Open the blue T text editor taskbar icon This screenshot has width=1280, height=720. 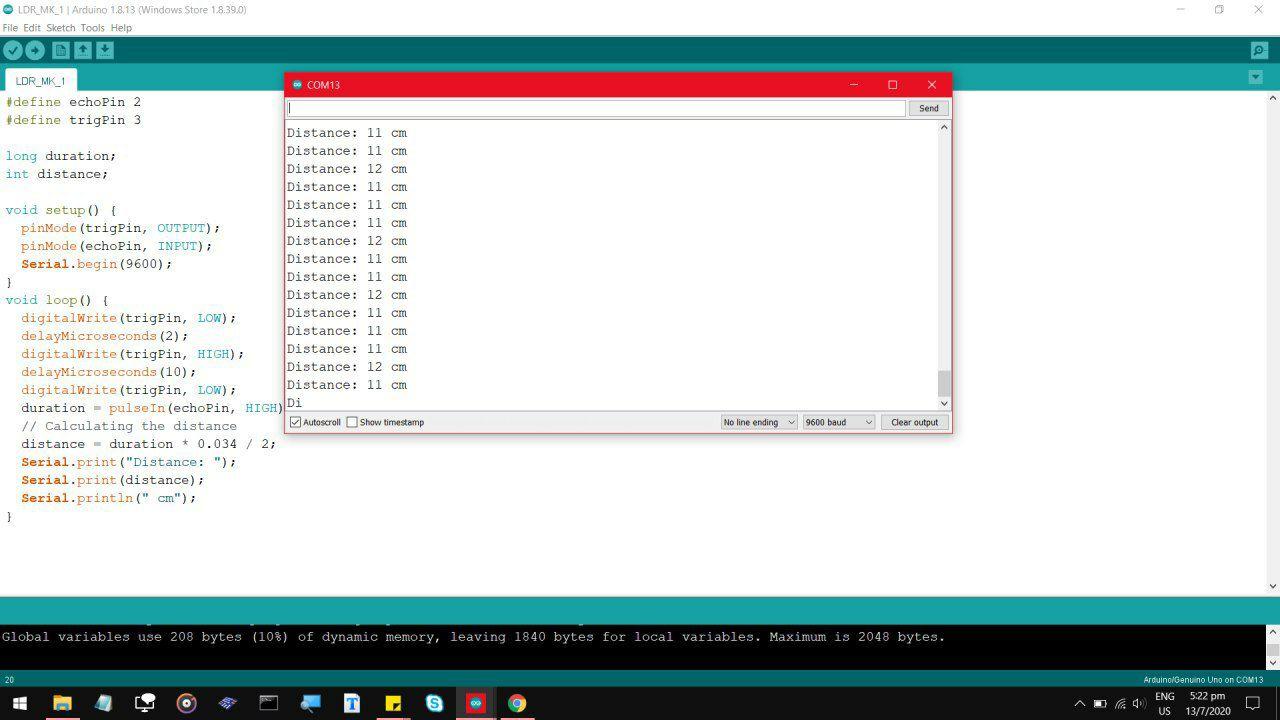[352, 703]
